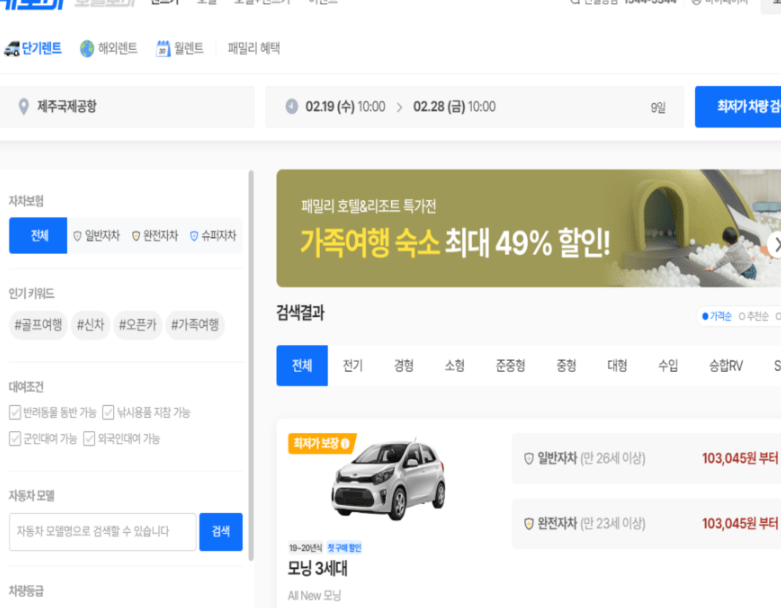Select the 경형 vehicle category tab
The height and width of the screenshot is (608, 781).
pos(404,366)
